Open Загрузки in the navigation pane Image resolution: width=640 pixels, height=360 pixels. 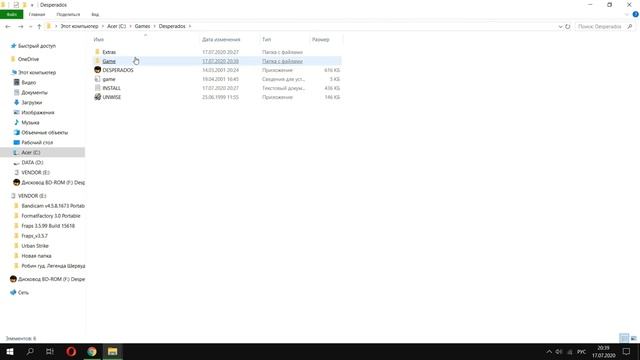[31, 102]
